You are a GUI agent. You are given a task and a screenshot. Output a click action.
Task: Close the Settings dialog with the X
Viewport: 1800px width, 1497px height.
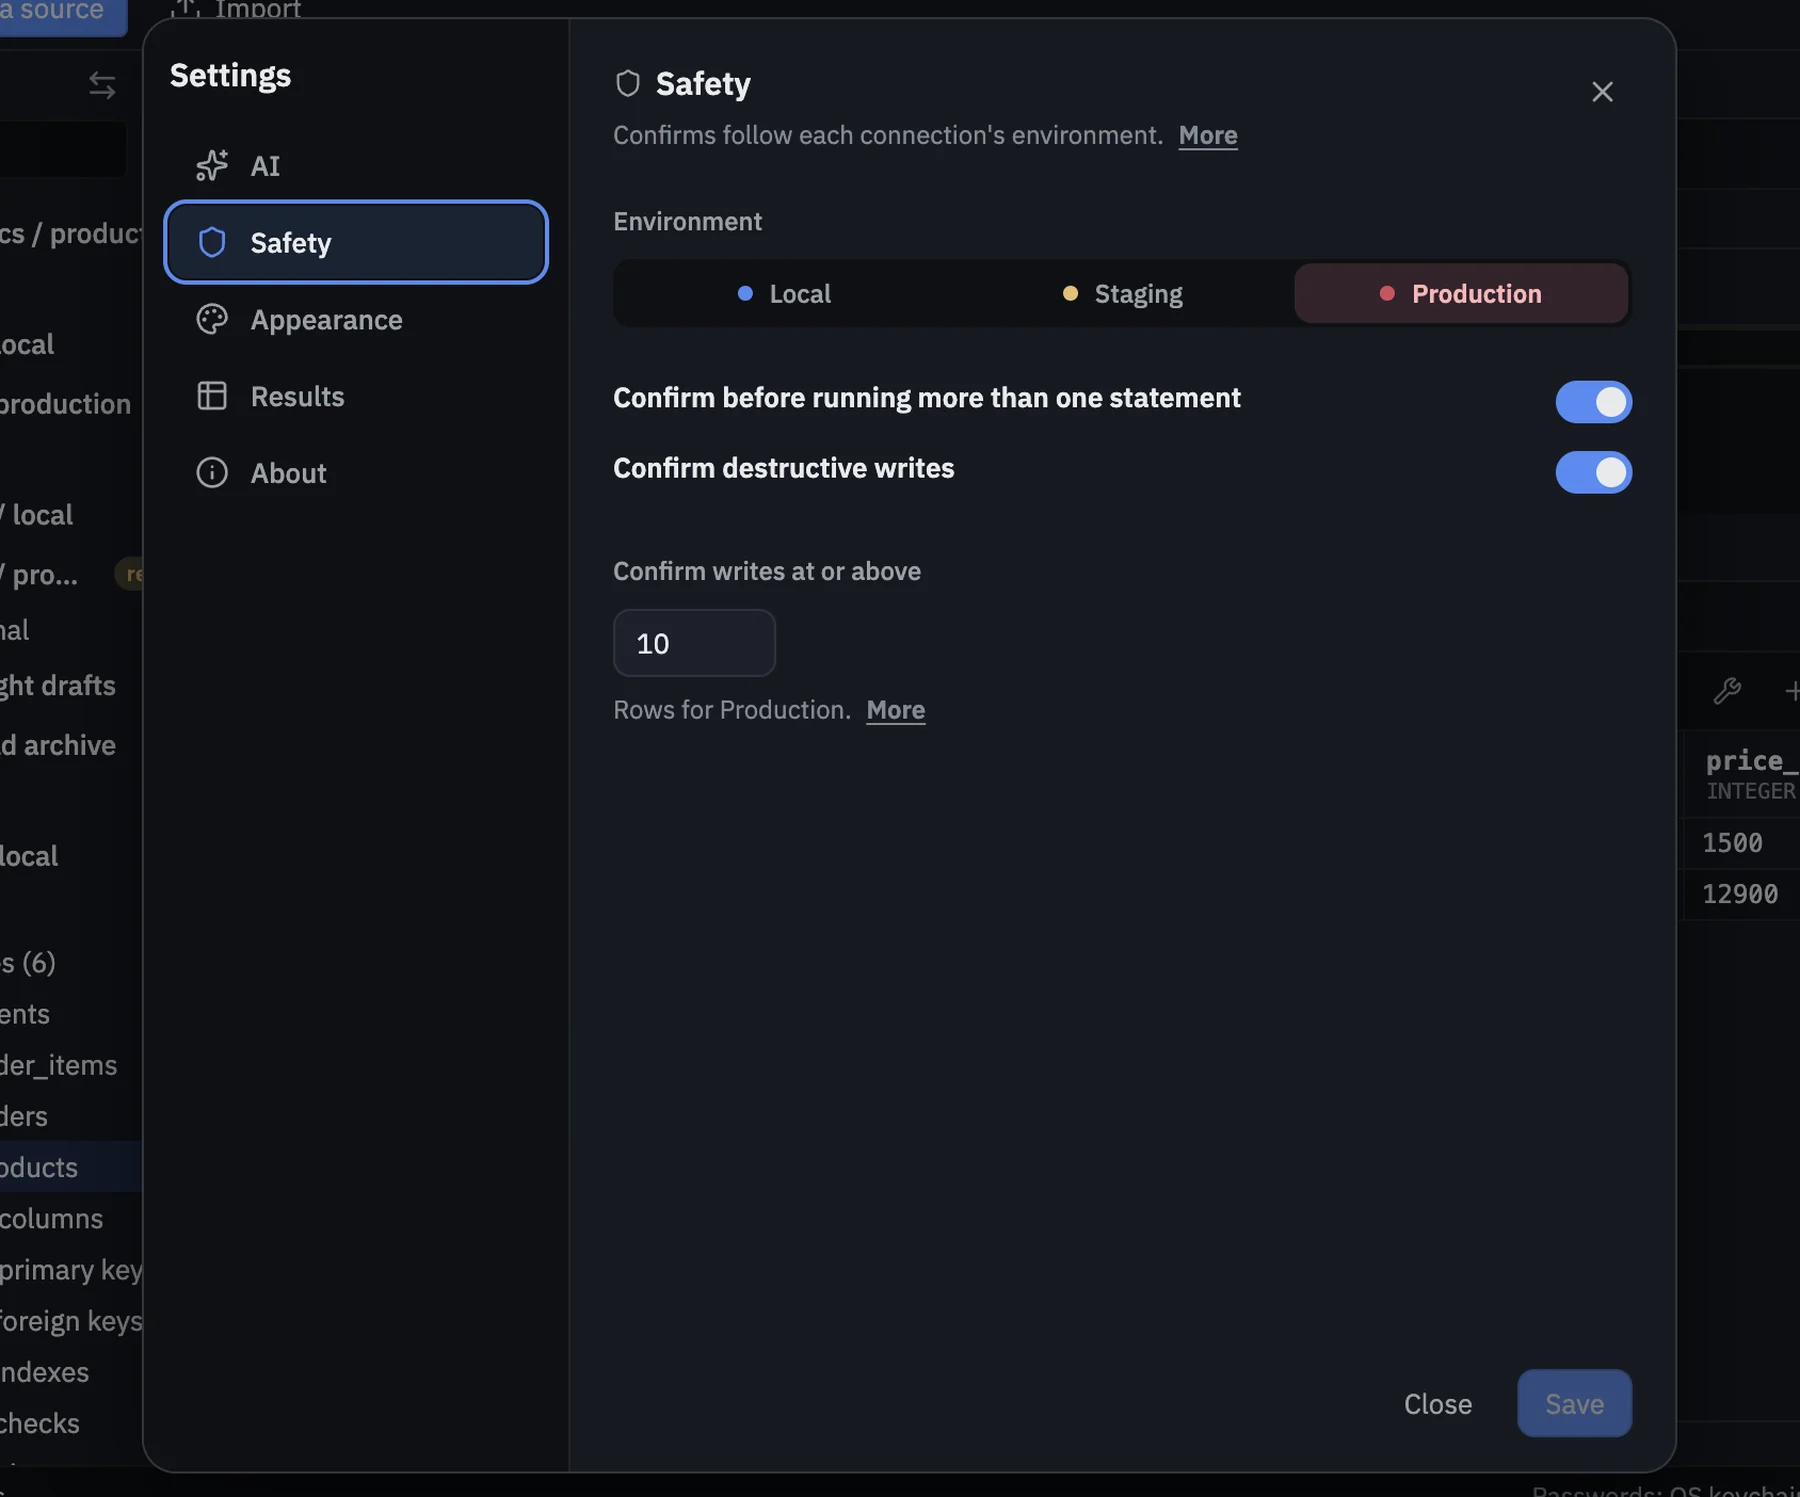click(1602, 92)
